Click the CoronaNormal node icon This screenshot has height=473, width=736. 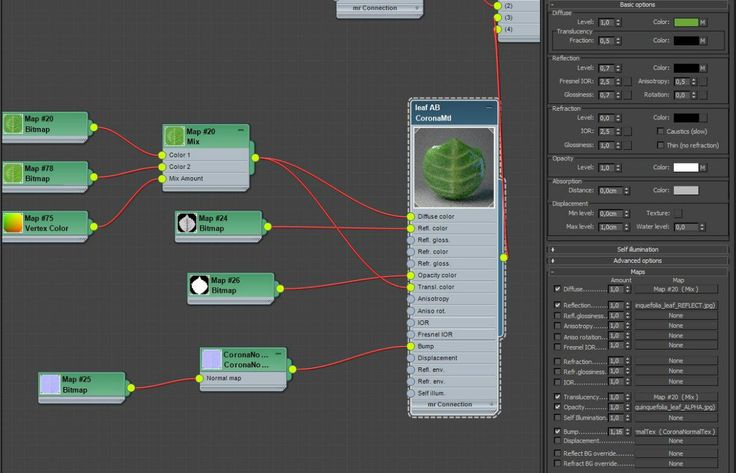pyautogui.click(x=211, y=360)
